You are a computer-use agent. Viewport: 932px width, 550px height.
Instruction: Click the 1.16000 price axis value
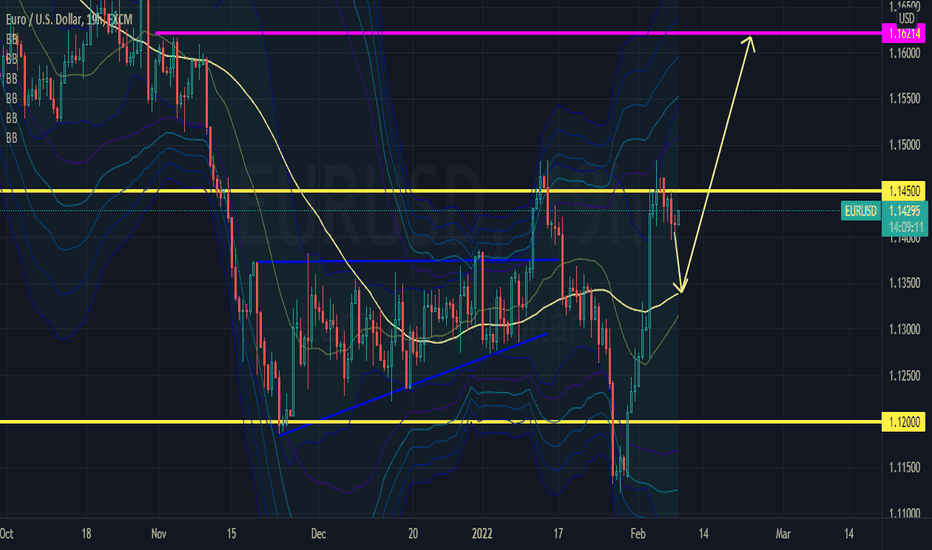905,54
